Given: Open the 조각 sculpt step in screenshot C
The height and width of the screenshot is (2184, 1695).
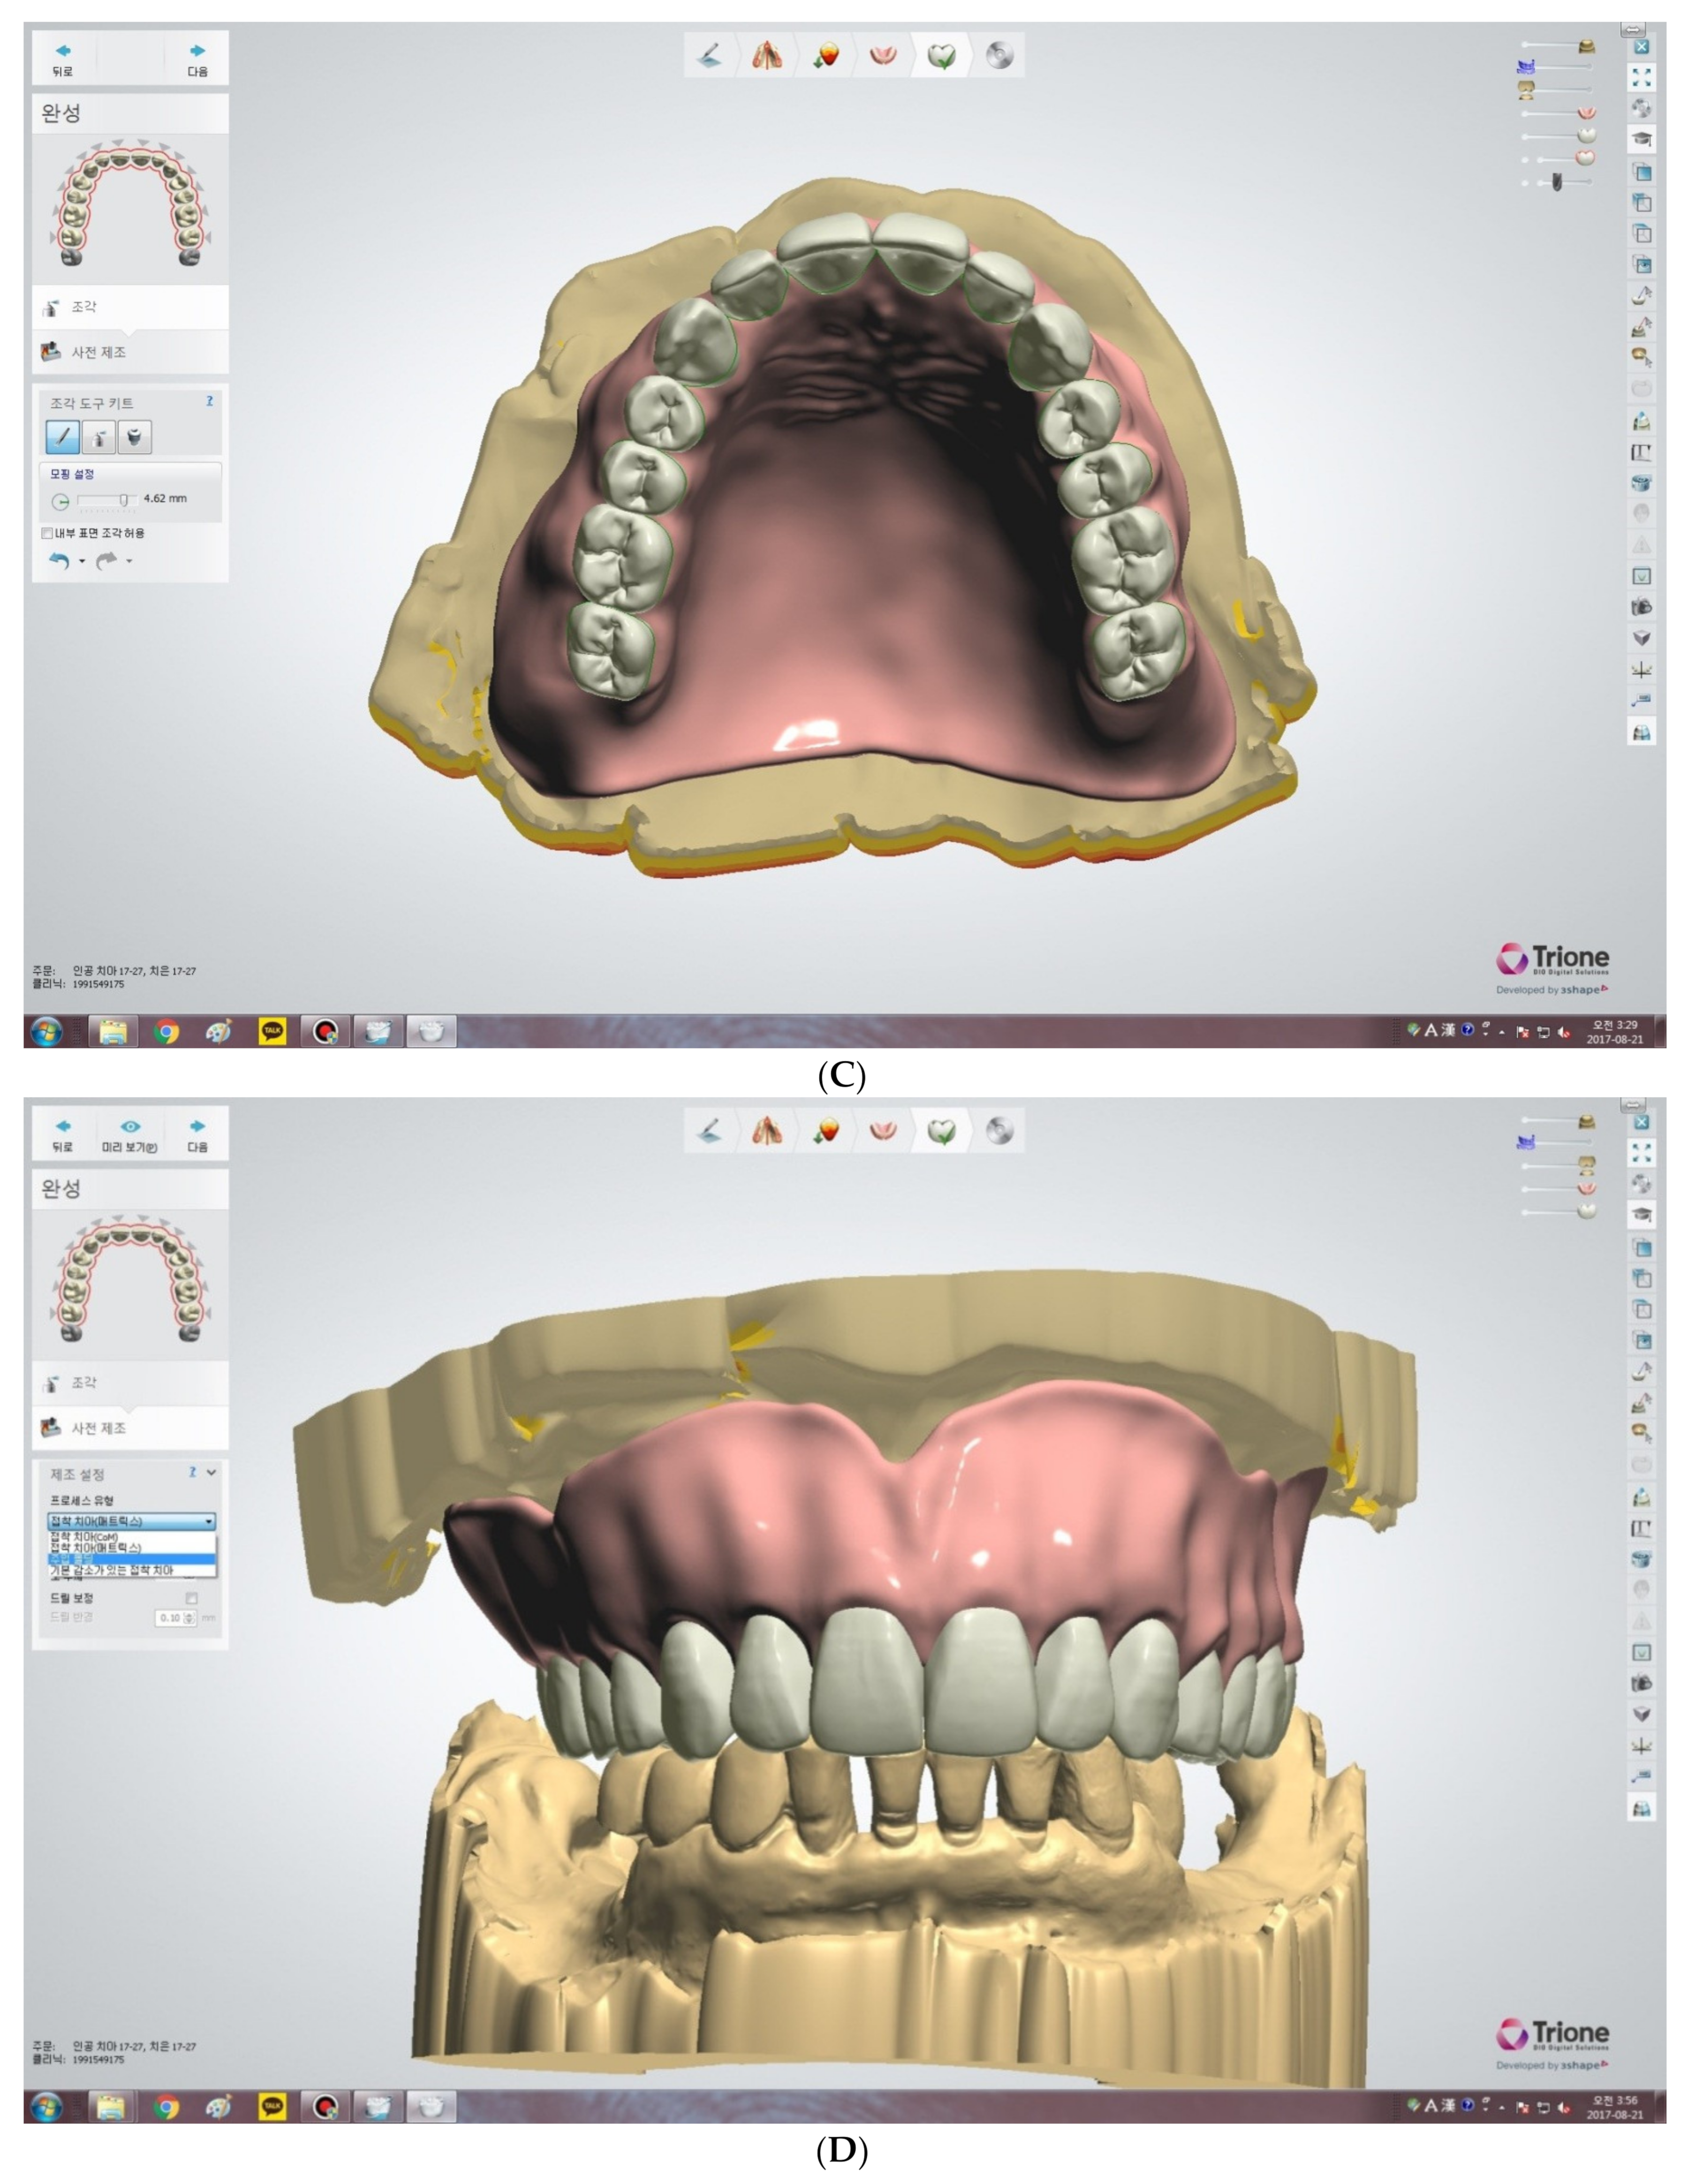Looking at the screenshot, I should (x=130, y=307).
